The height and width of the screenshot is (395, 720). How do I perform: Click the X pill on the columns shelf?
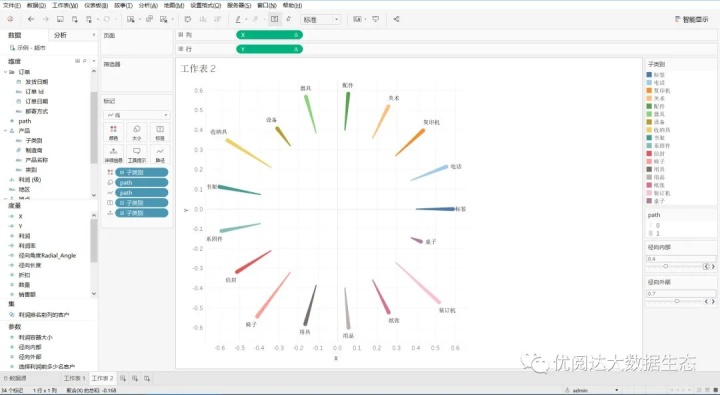coord(270,35)
